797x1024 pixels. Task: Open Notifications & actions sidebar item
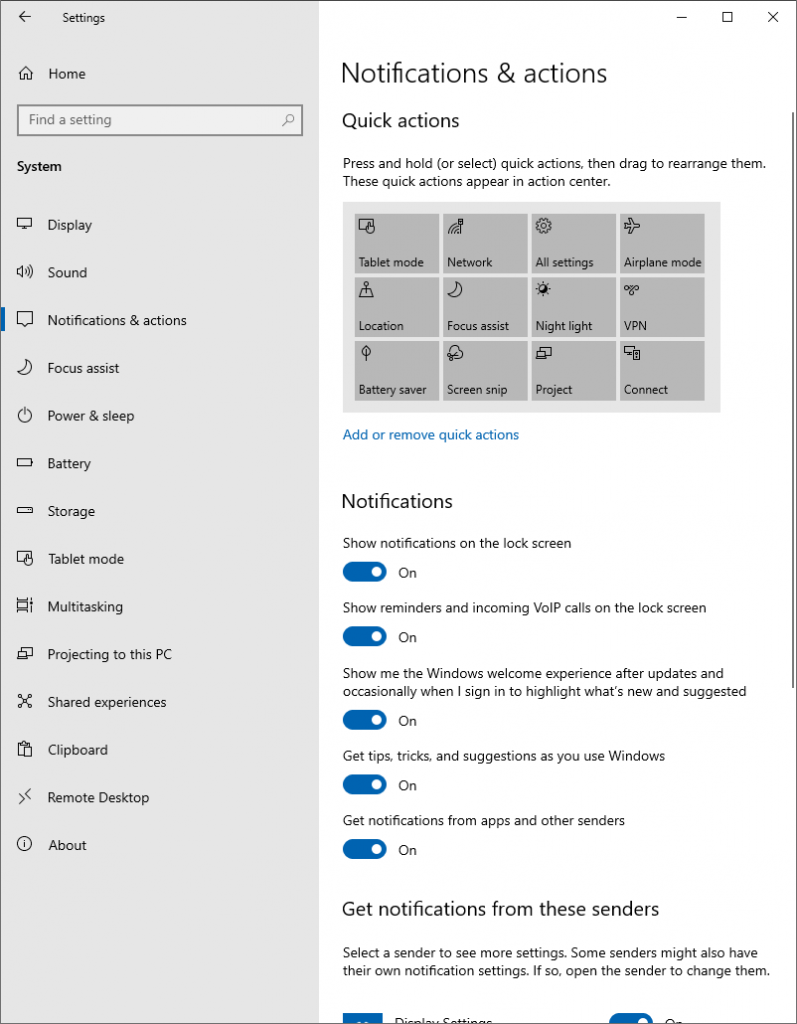[x=159, y=319]
